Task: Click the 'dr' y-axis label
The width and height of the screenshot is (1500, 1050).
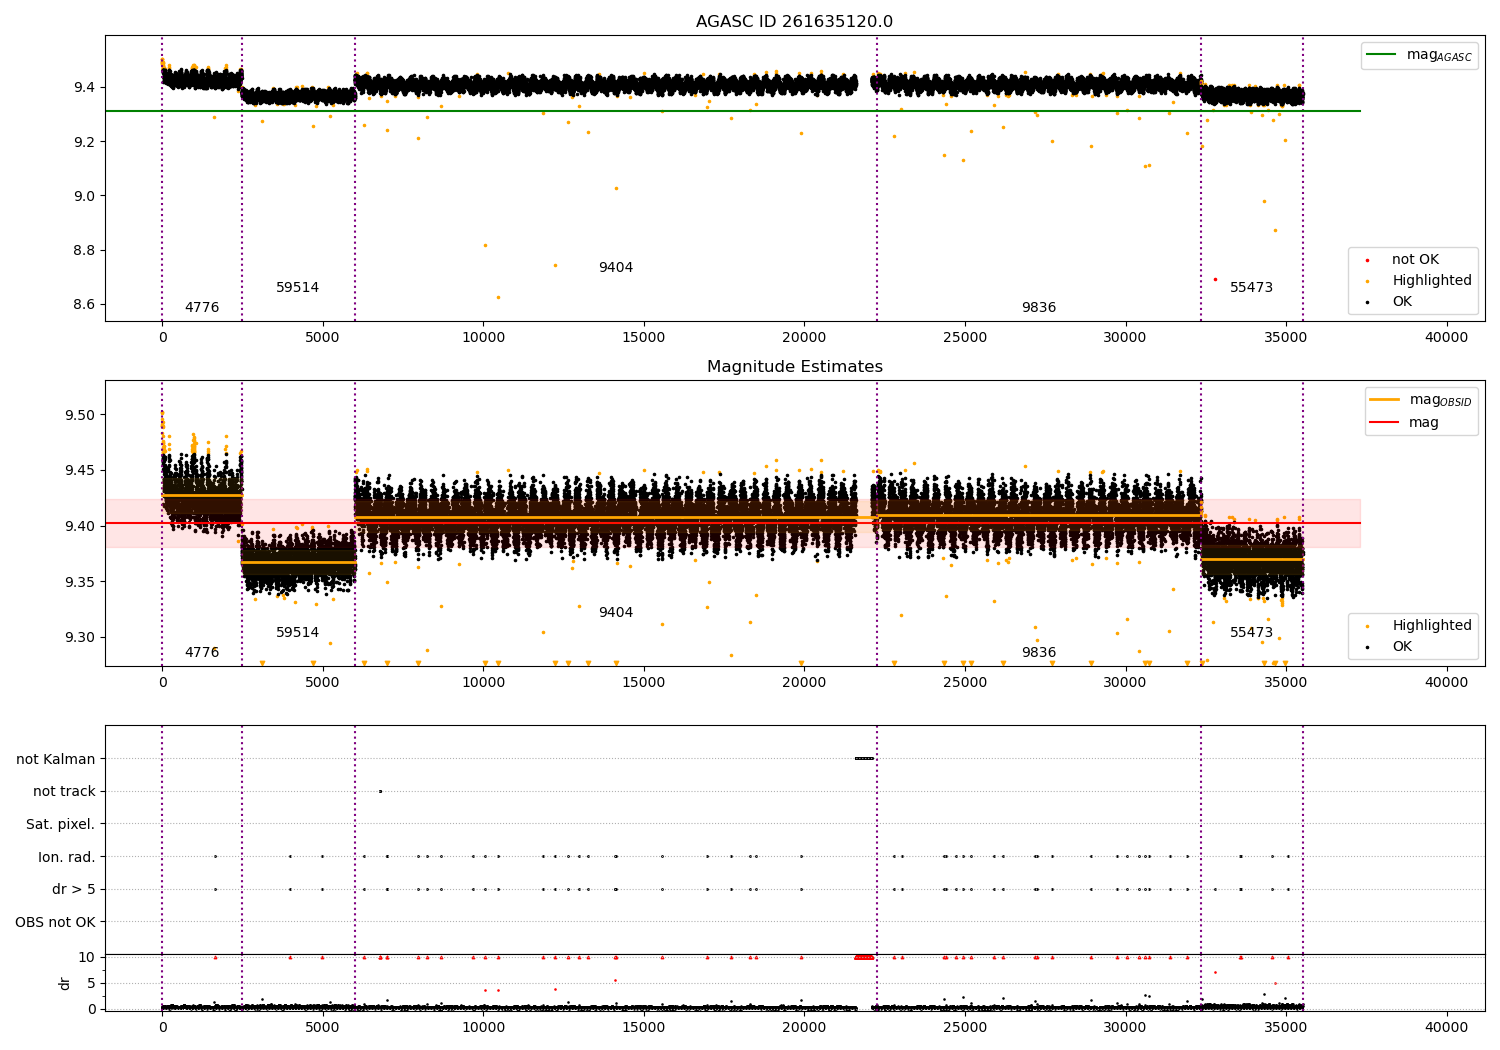Action: (x=65, y=983)
